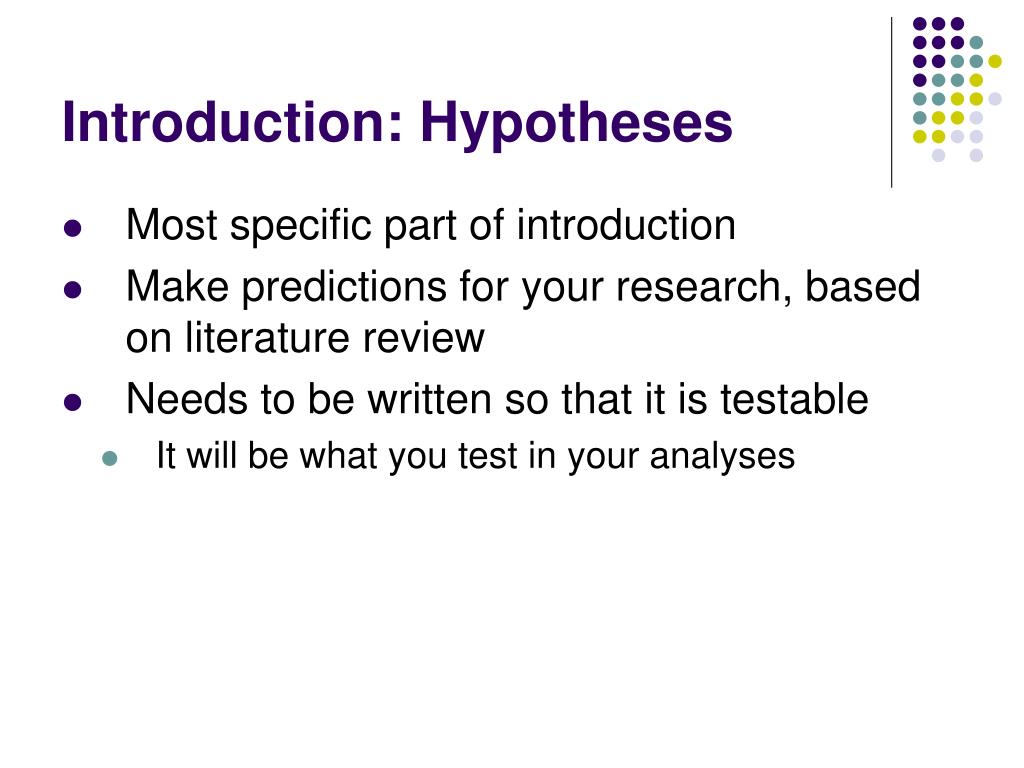Click the bullet before 'Most specific part'

72,228
